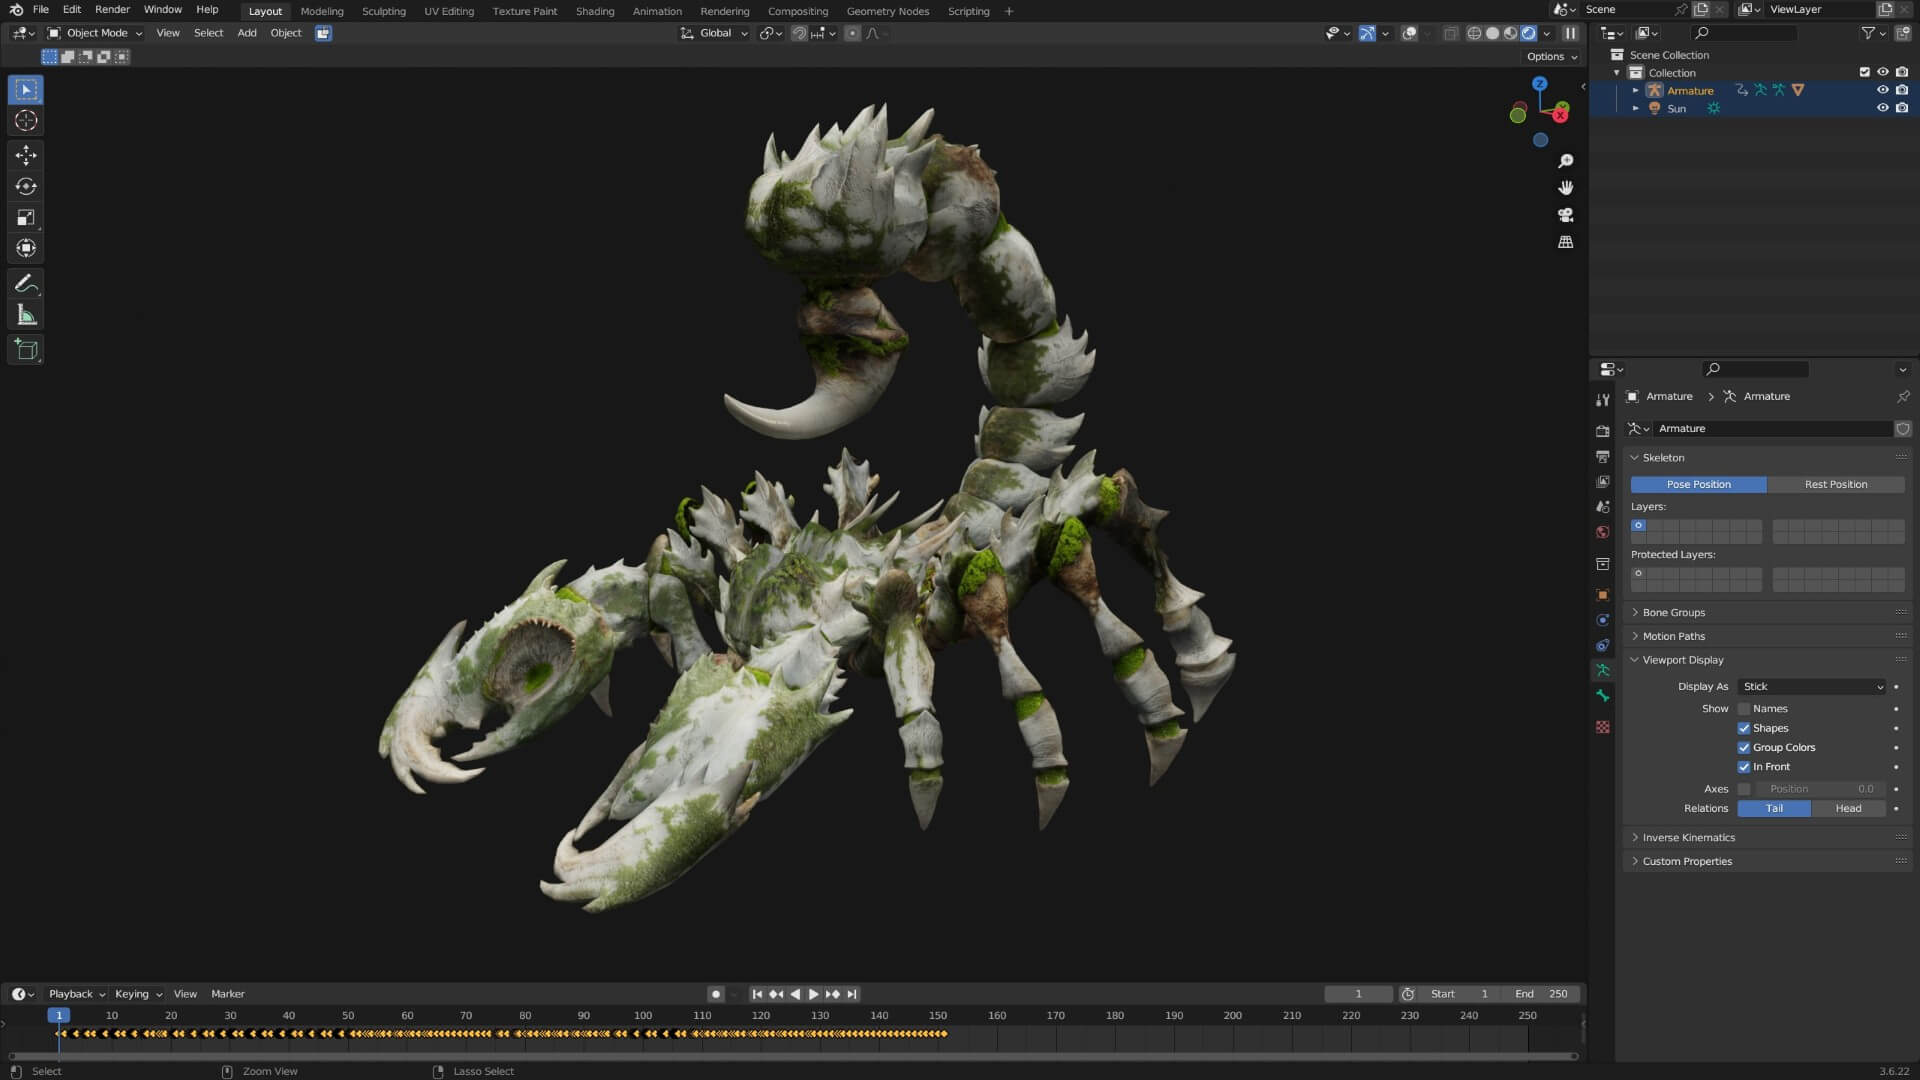This screenshot has height=1080, width=1920.
Task: Select the Measure tool
Action: coord(26,316)
